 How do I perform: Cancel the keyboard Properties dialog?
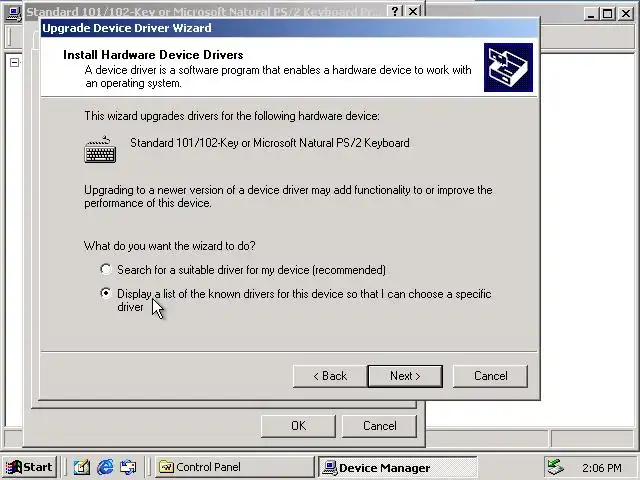(x=379, y=426)
